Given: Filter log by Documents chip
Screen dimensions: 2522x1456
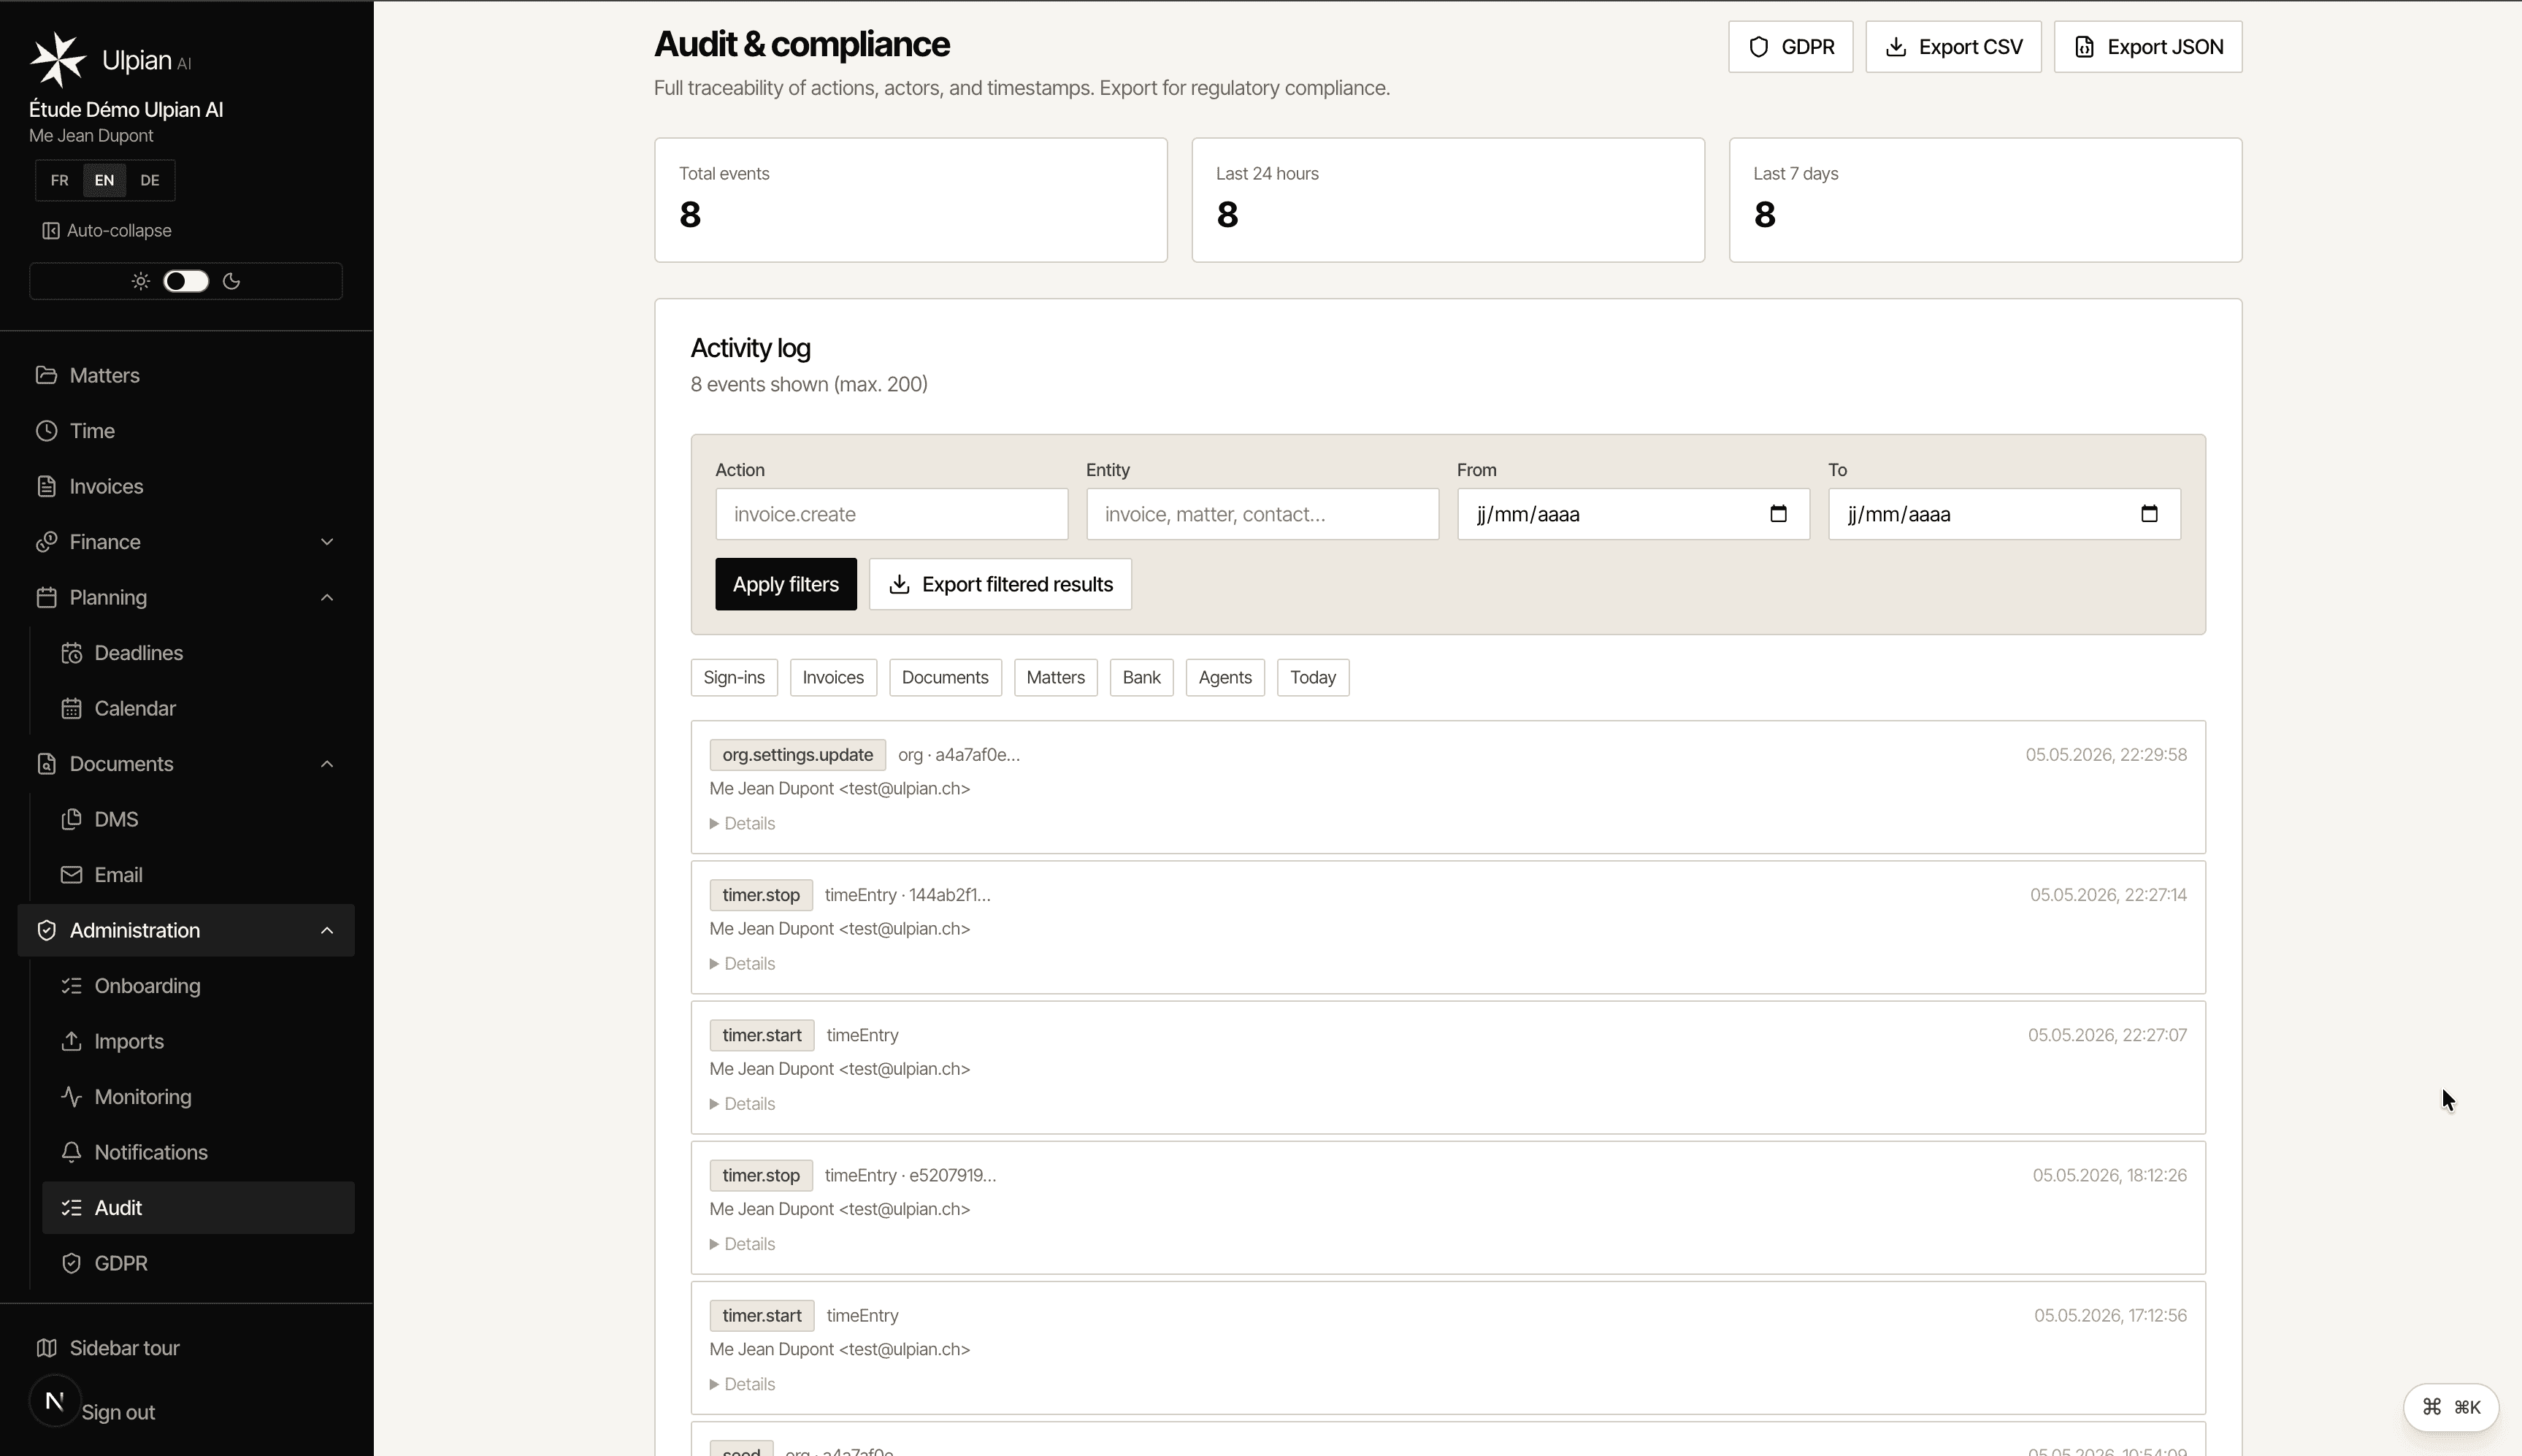Looking at the screenshot, I should coord(945,677).
